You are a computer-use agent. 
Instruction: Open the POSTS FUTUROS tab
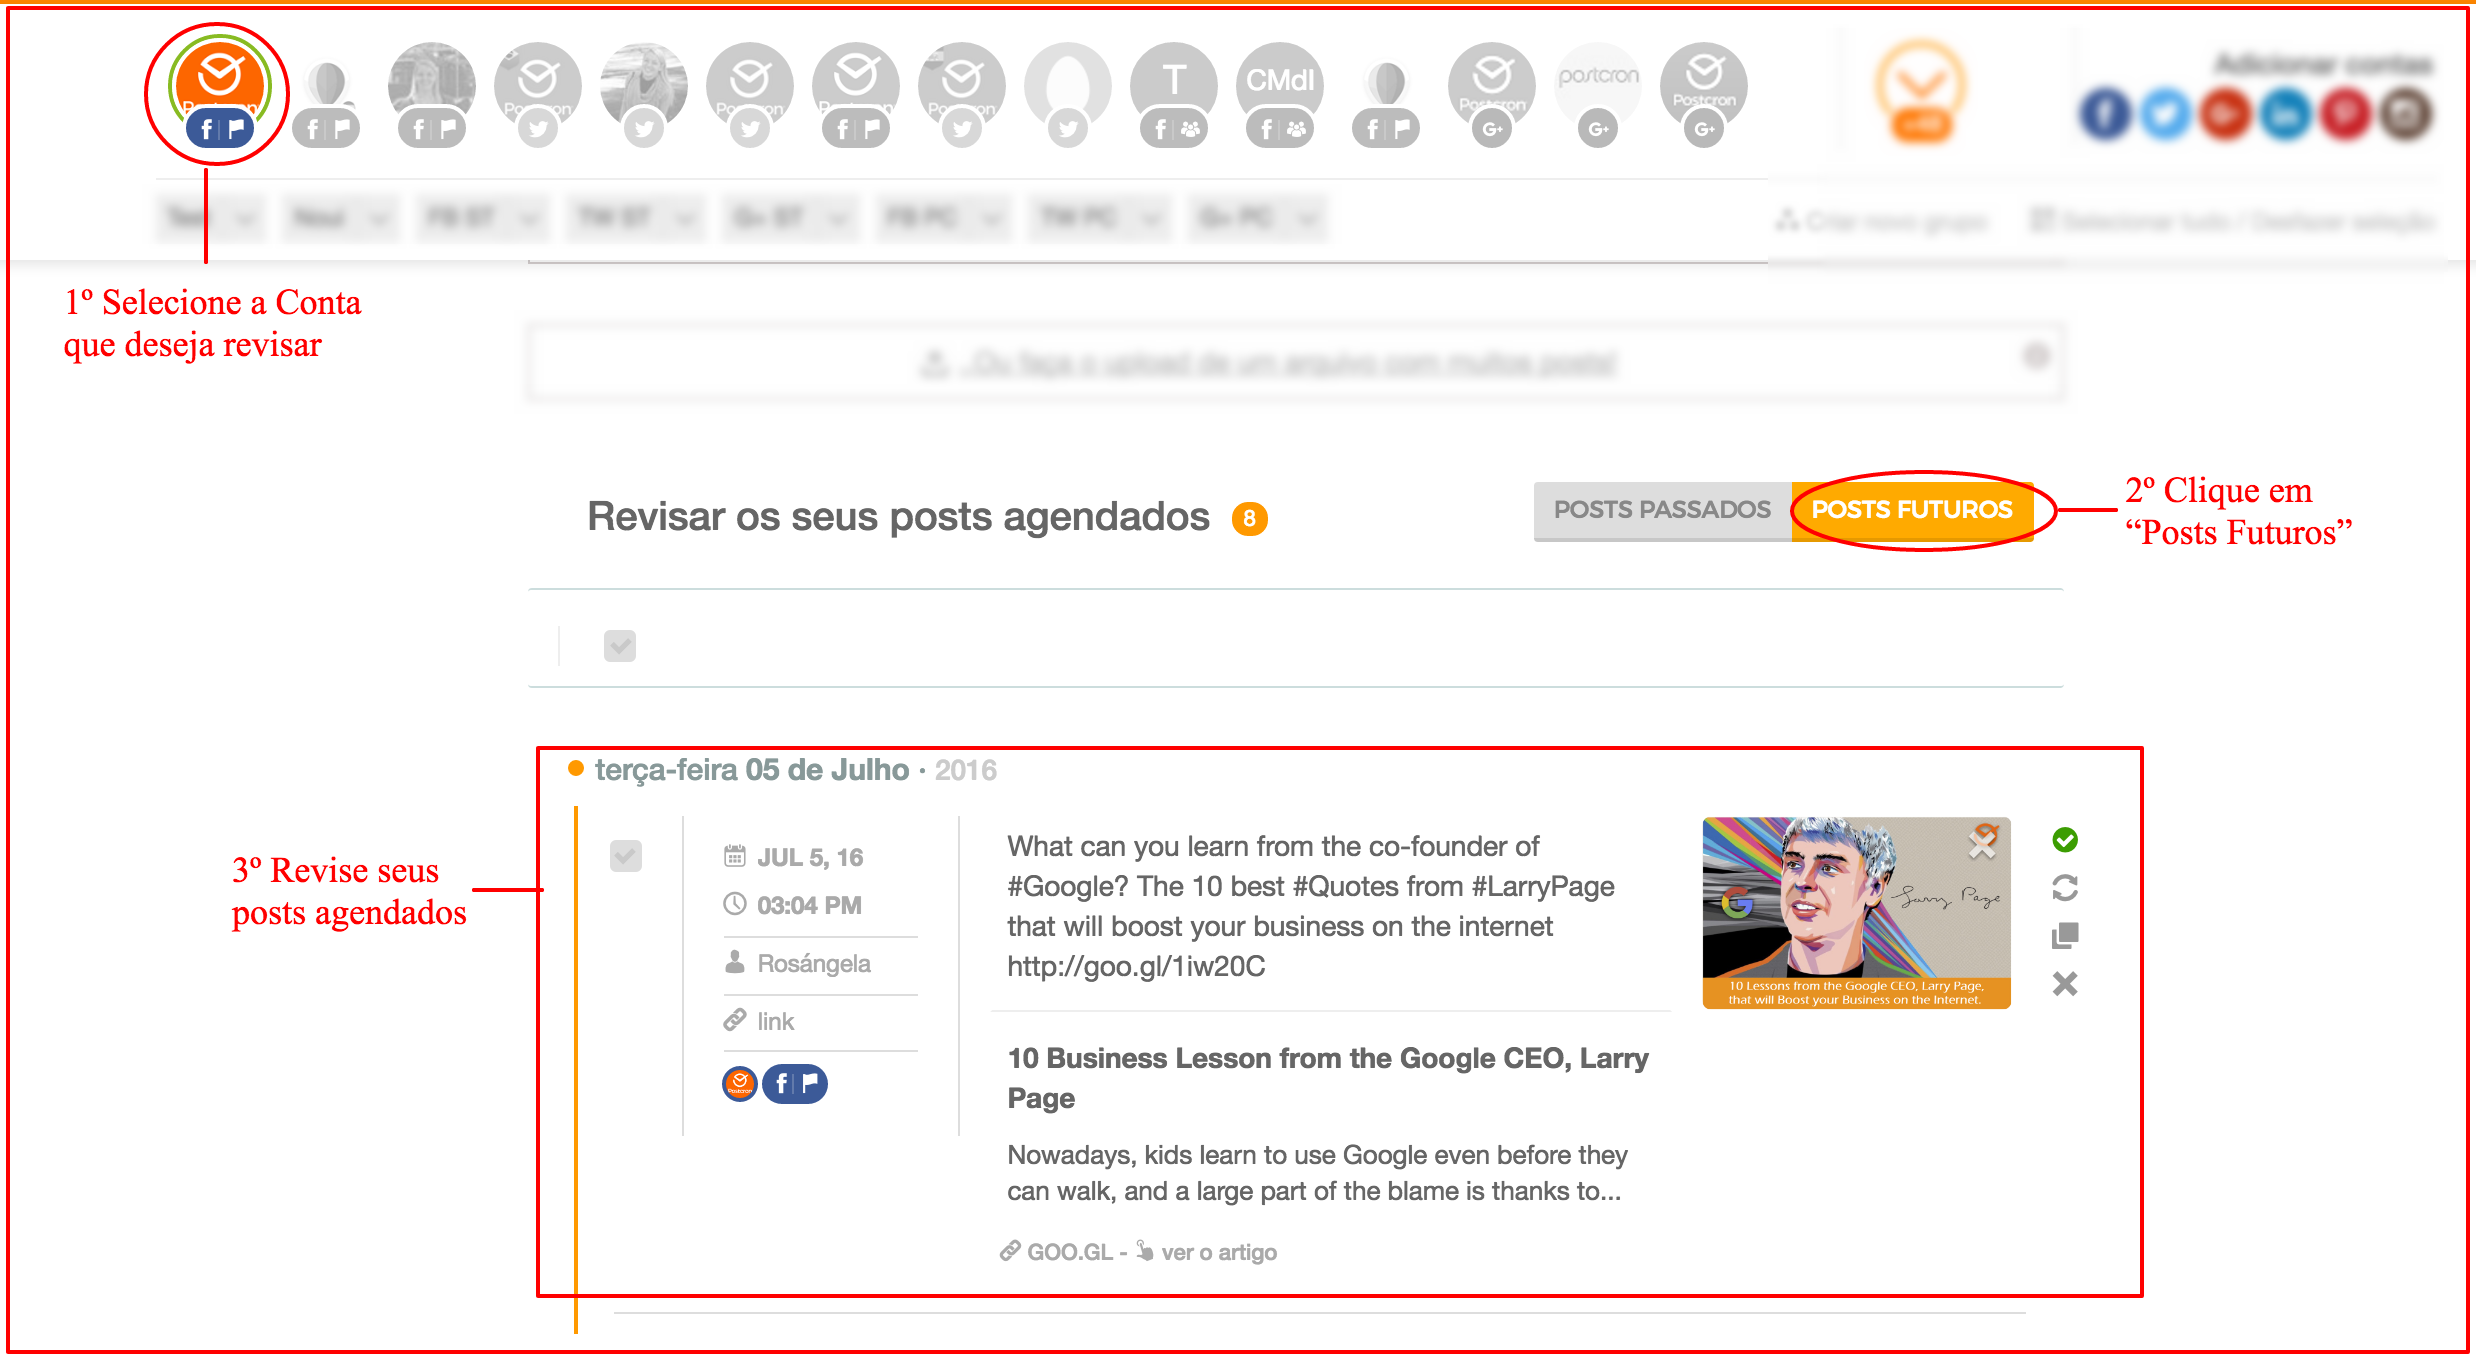(1911, 510)
